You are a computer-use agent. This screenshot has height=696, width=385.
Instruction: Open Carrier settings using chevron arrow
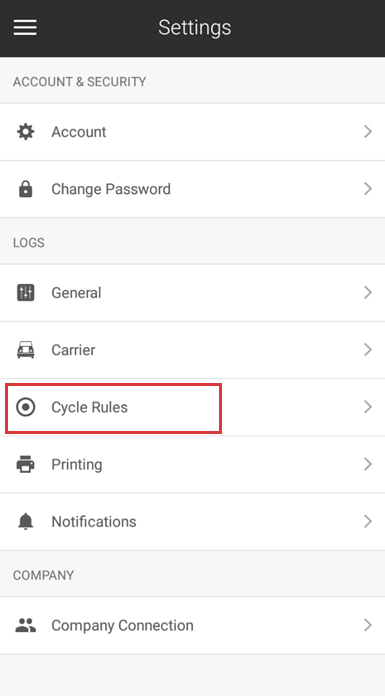[368, 350]
